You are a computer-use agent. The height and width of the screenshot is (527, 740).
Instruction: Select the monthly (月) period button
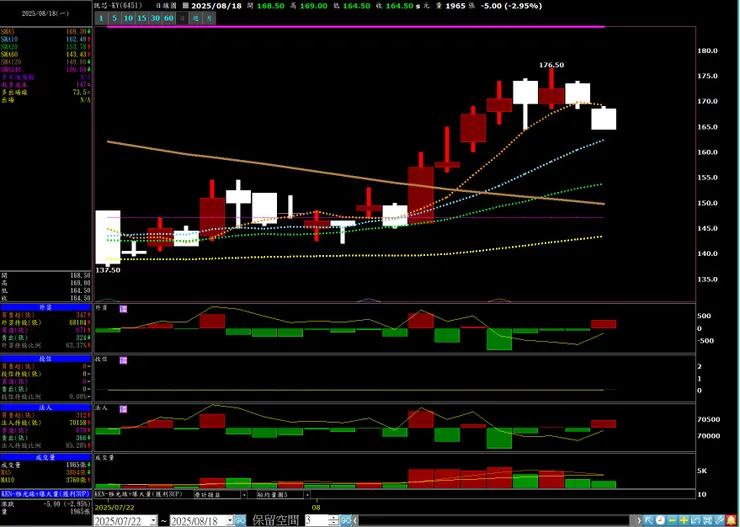click(x=210, y=18)
